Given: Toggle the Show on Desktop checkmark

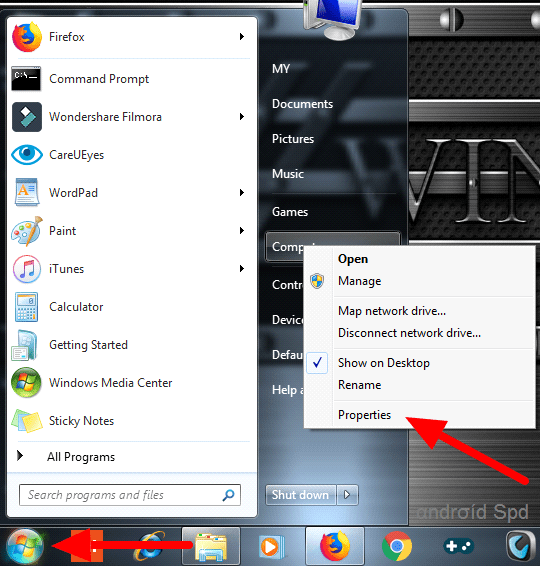Looking at the screenshot, I should 317,363.
